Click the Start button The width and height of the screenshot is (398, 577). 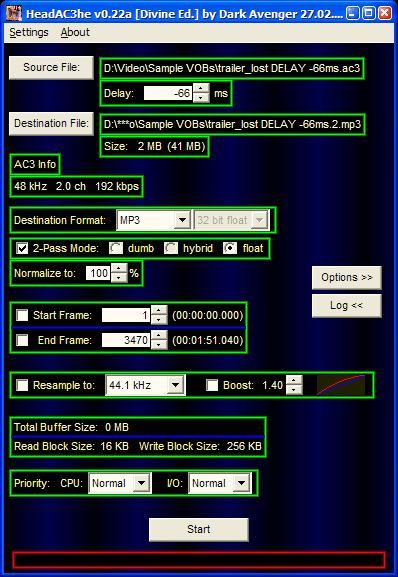(199, 530)
